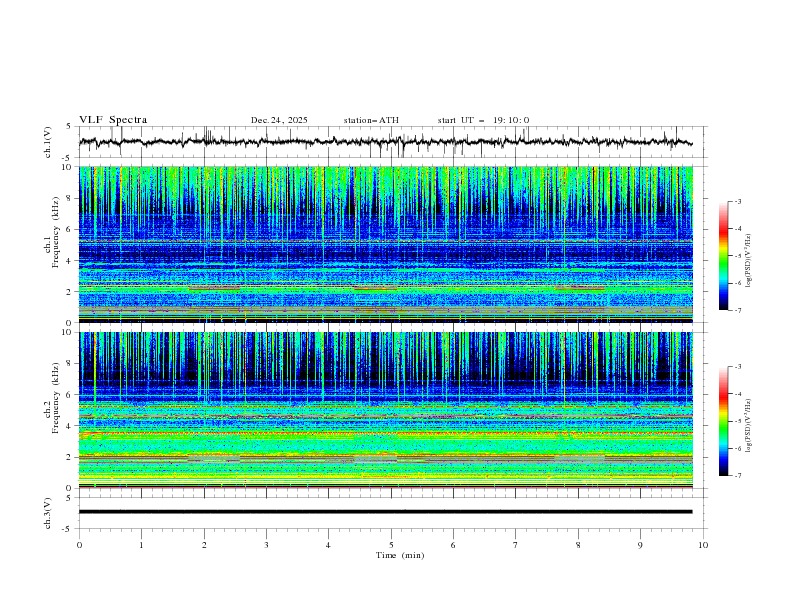Click the start UT 19:10:0 timestamp

483,120
